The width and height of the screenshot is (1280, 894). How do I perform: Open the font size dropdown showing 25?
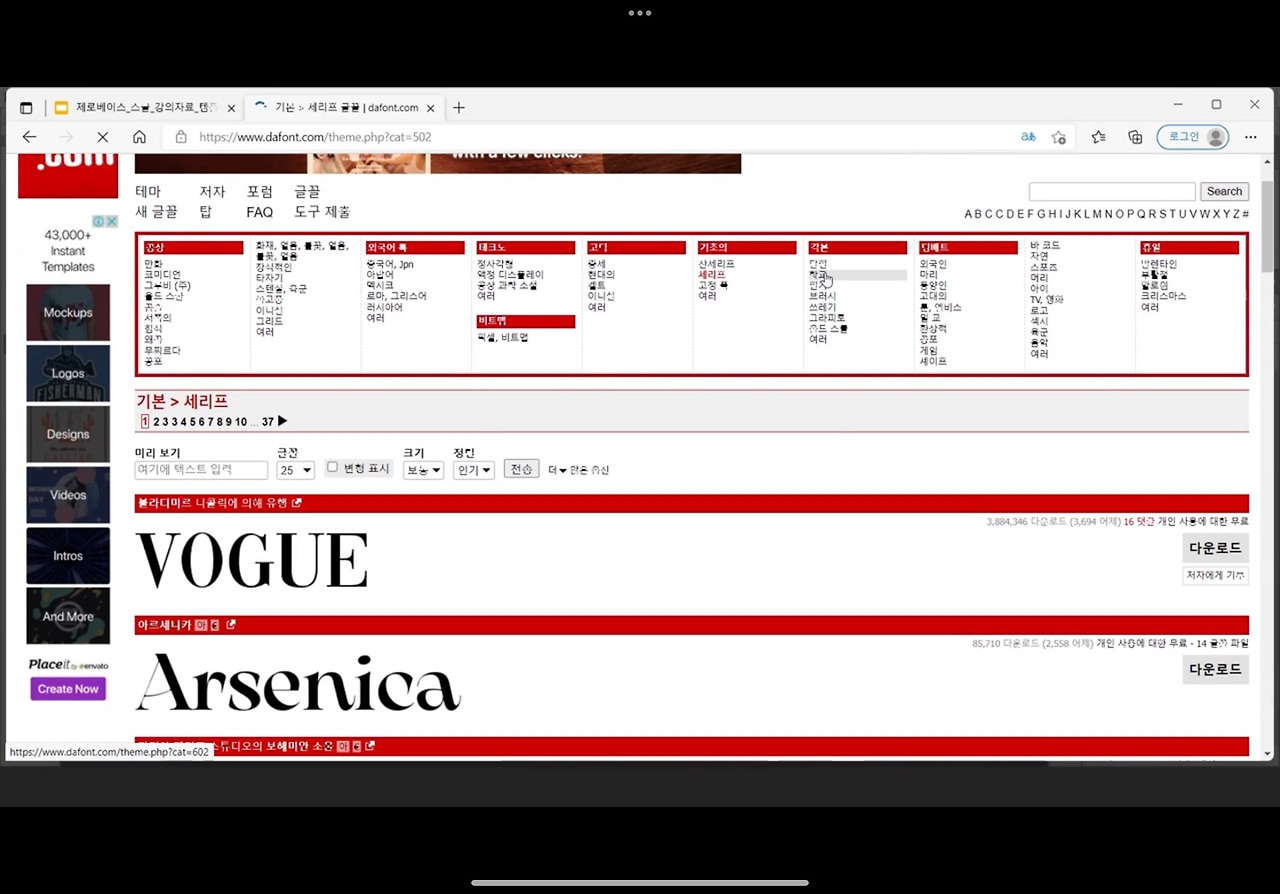(x=296, y=470)
